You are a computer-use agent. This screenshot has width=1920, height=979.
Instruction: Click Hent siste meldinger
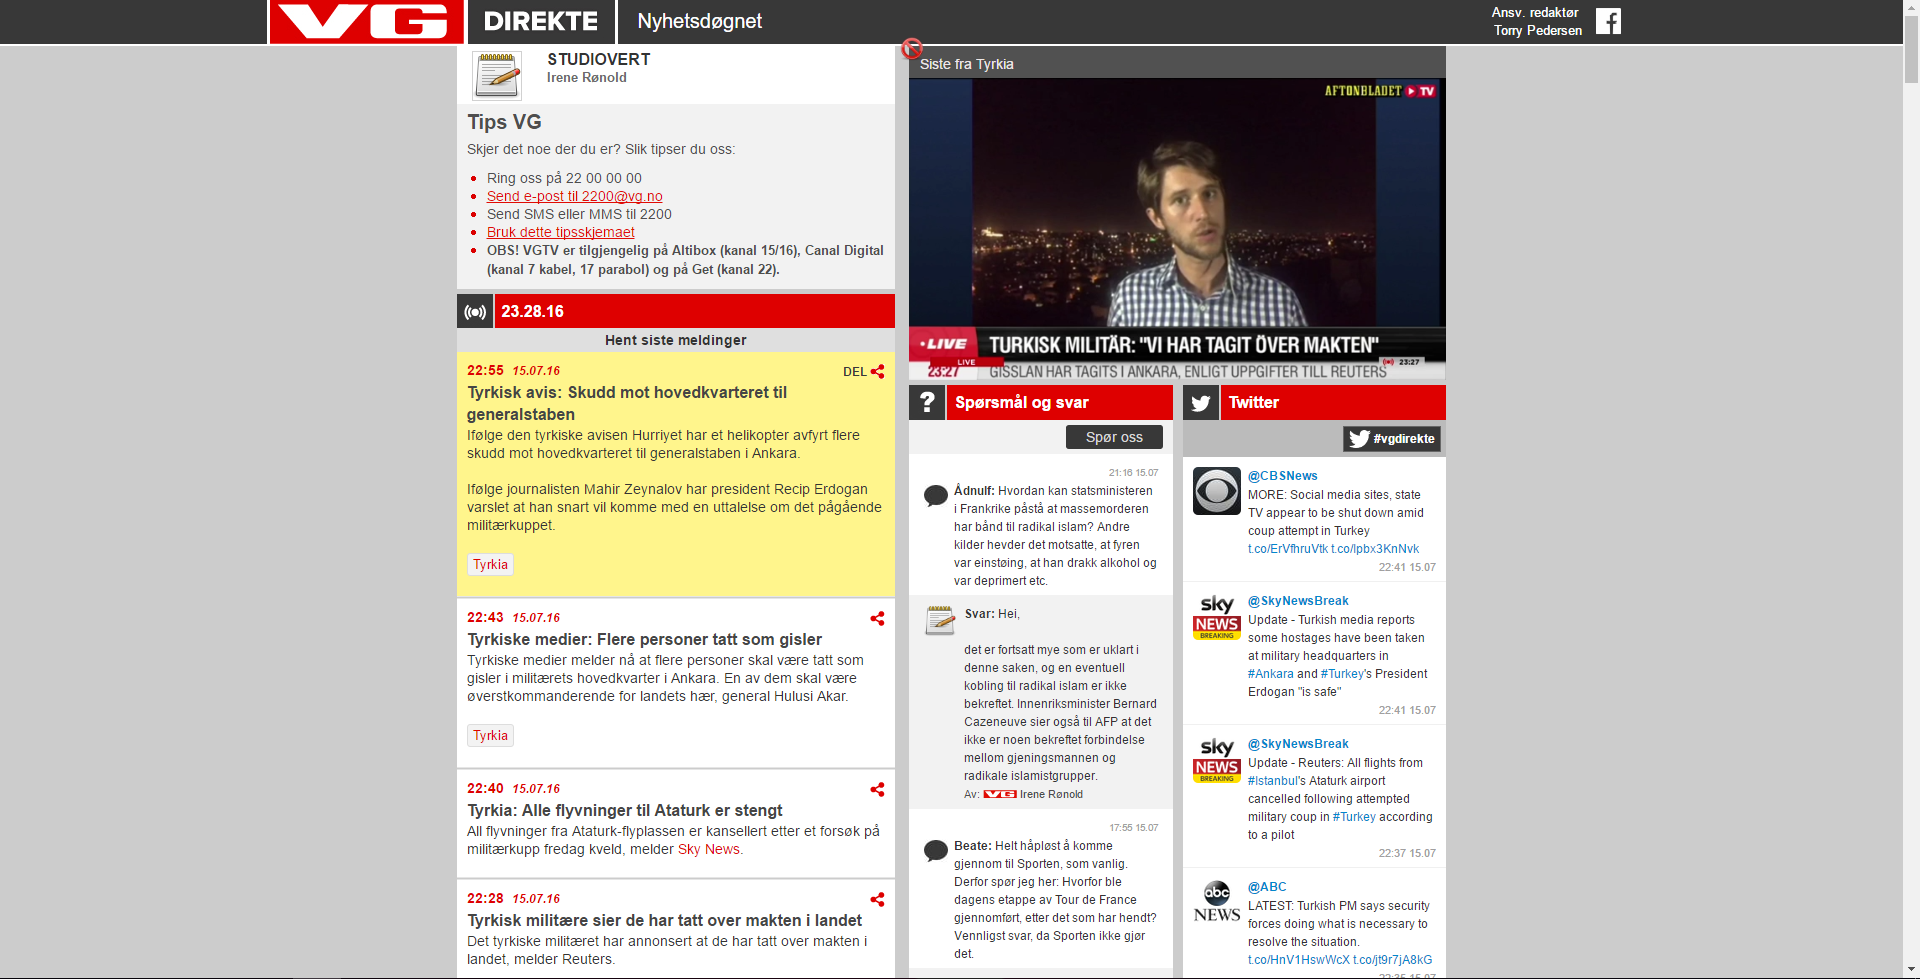tap(676, 340)
